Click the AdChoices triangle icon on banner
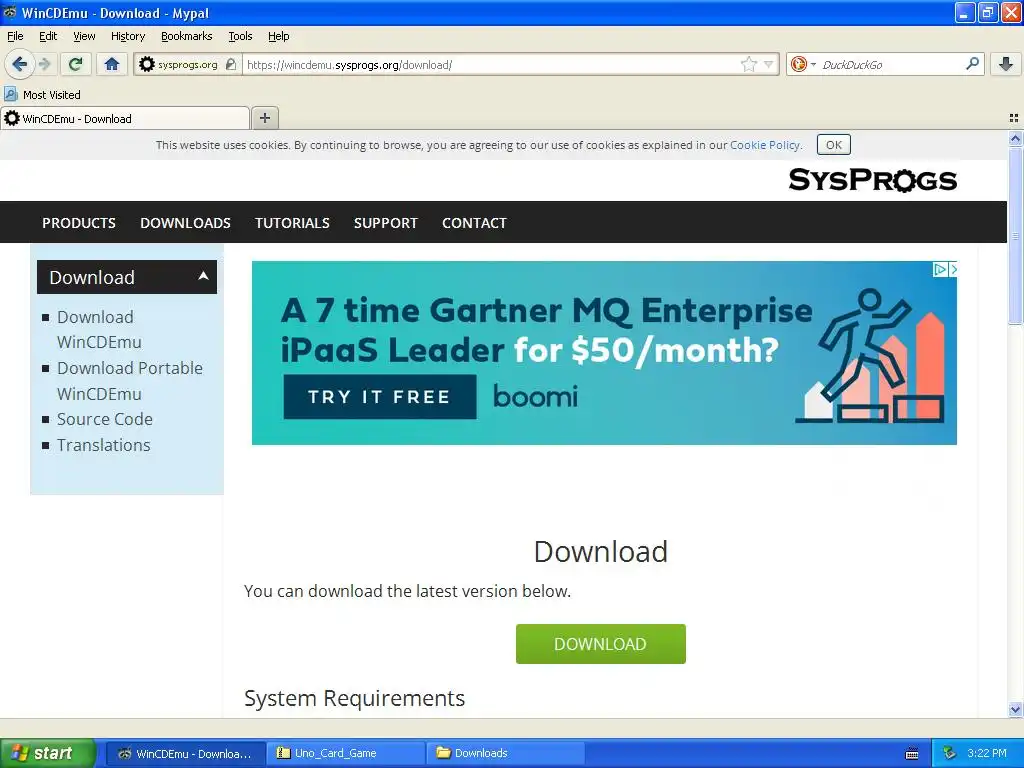Screen dimensions: 1024x768 point(940,269)
